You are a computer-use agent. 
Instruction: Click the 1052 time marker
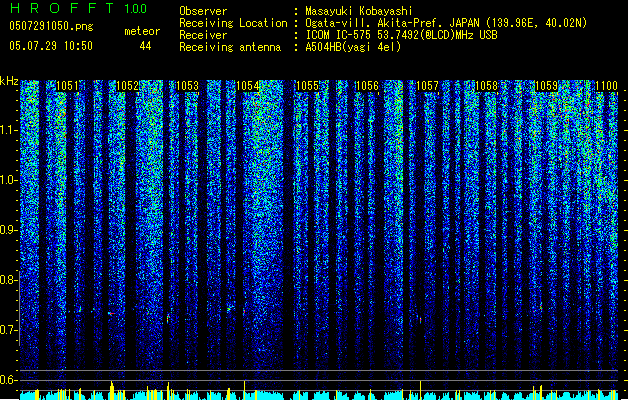click(x=127, y=86)
